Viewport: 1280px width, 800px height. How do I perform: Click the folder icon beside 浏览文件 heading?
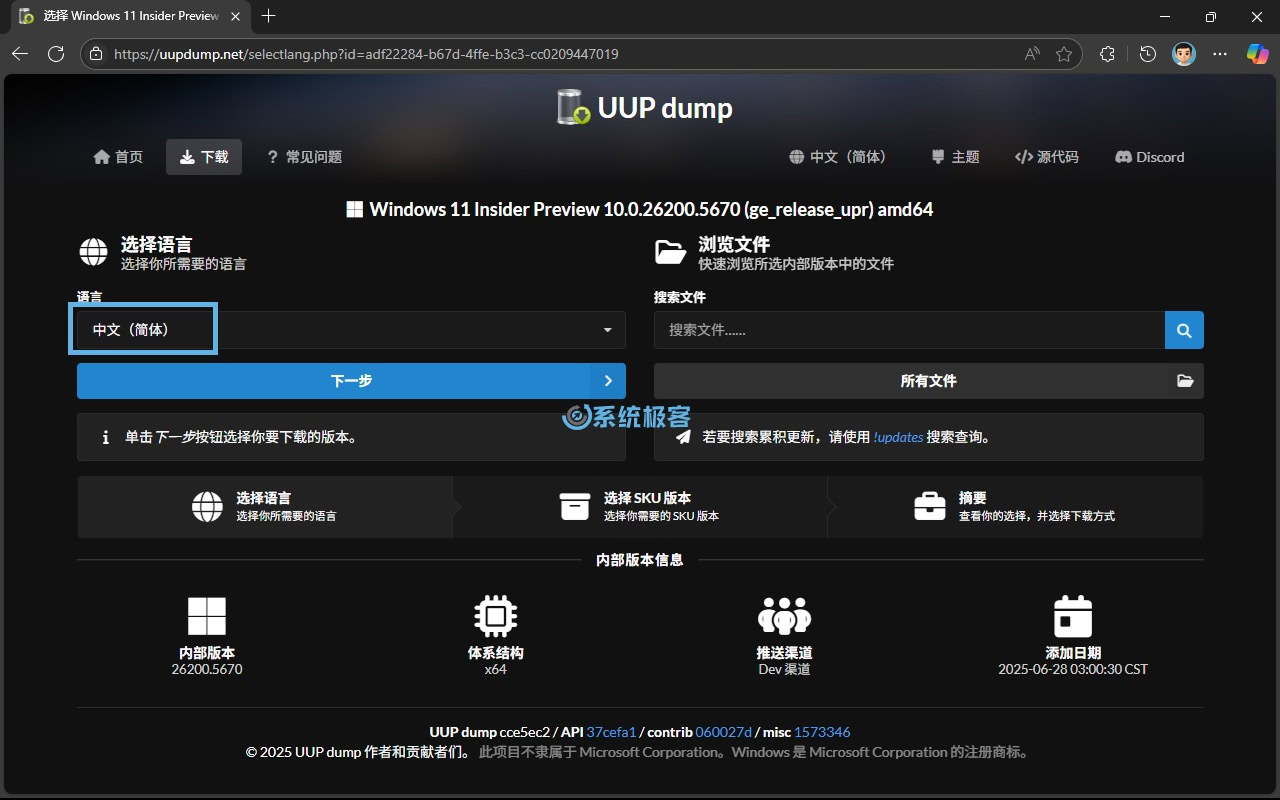(671, 252)
